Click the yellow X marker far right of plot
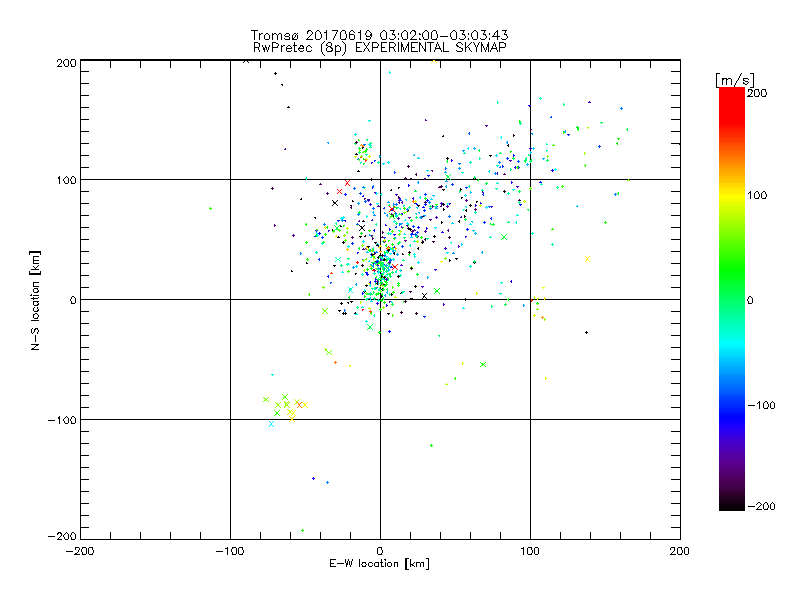This screenshot has width=800, height=600. coord(587,259)
